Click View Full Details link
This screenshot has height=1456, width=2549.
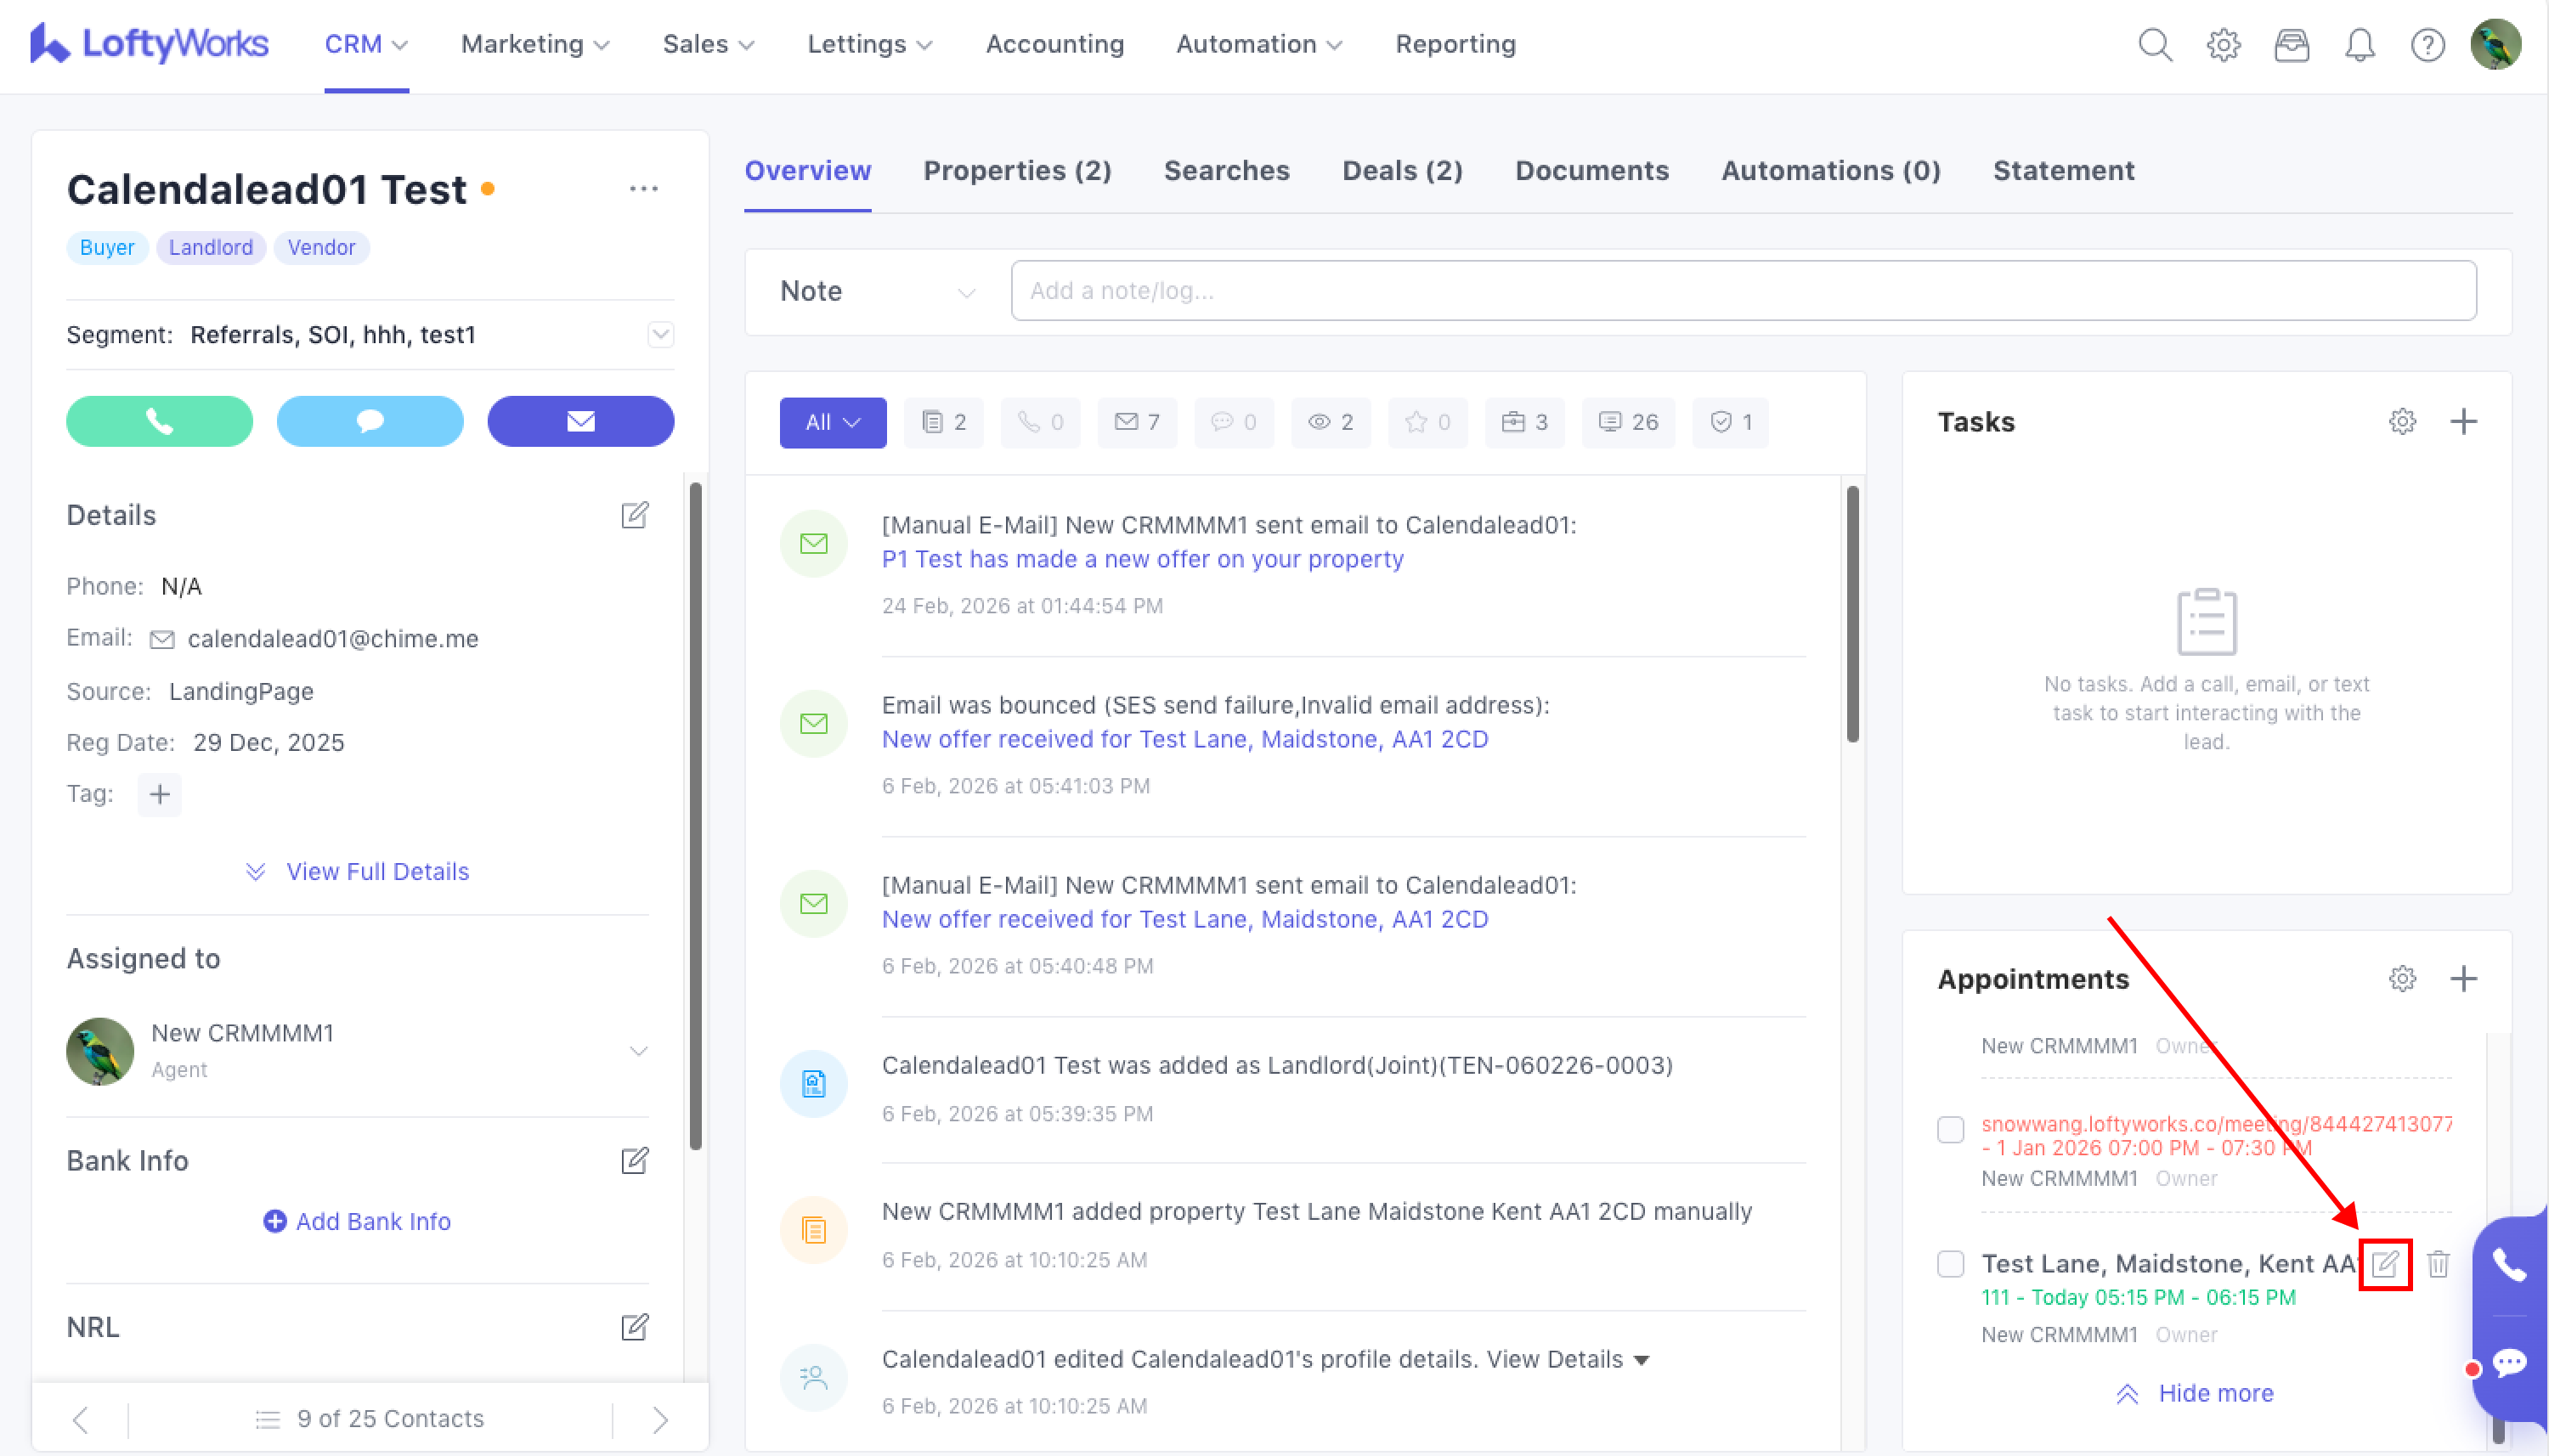[377, 871]
